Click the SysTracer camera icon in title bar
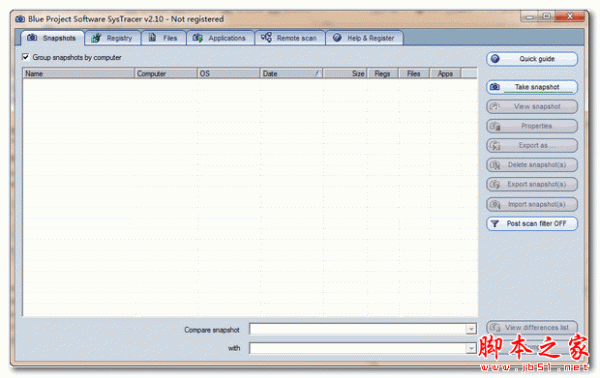 pyautogui.click(x=20, y=19)
